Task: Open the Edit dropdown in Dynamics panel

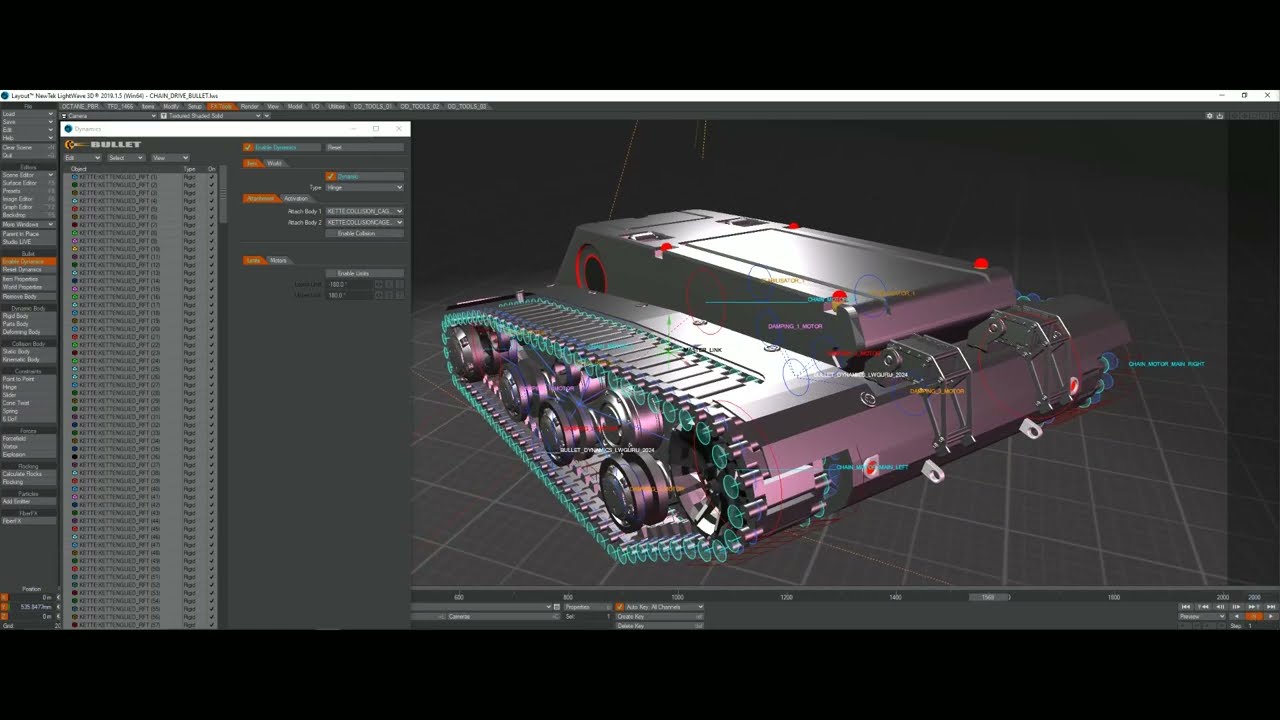Action: (x=83, y=158)
